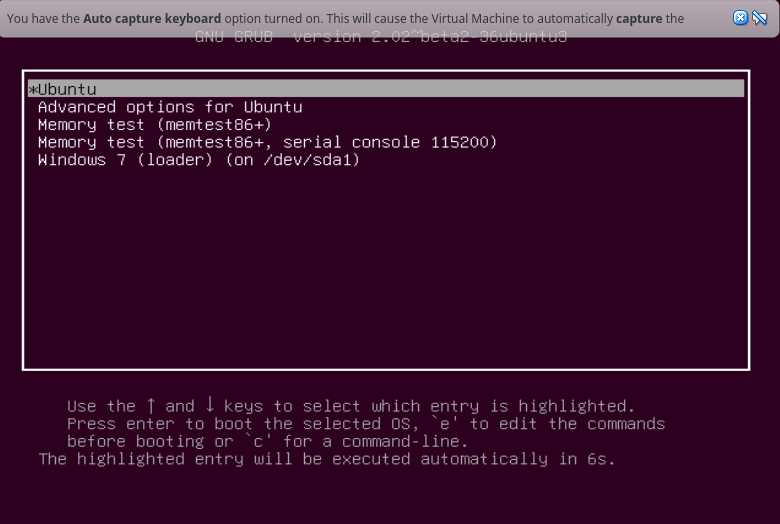The image size is (780, 524).
Task: Click the down arrow symbol in help text
Action: coord(210,404)
